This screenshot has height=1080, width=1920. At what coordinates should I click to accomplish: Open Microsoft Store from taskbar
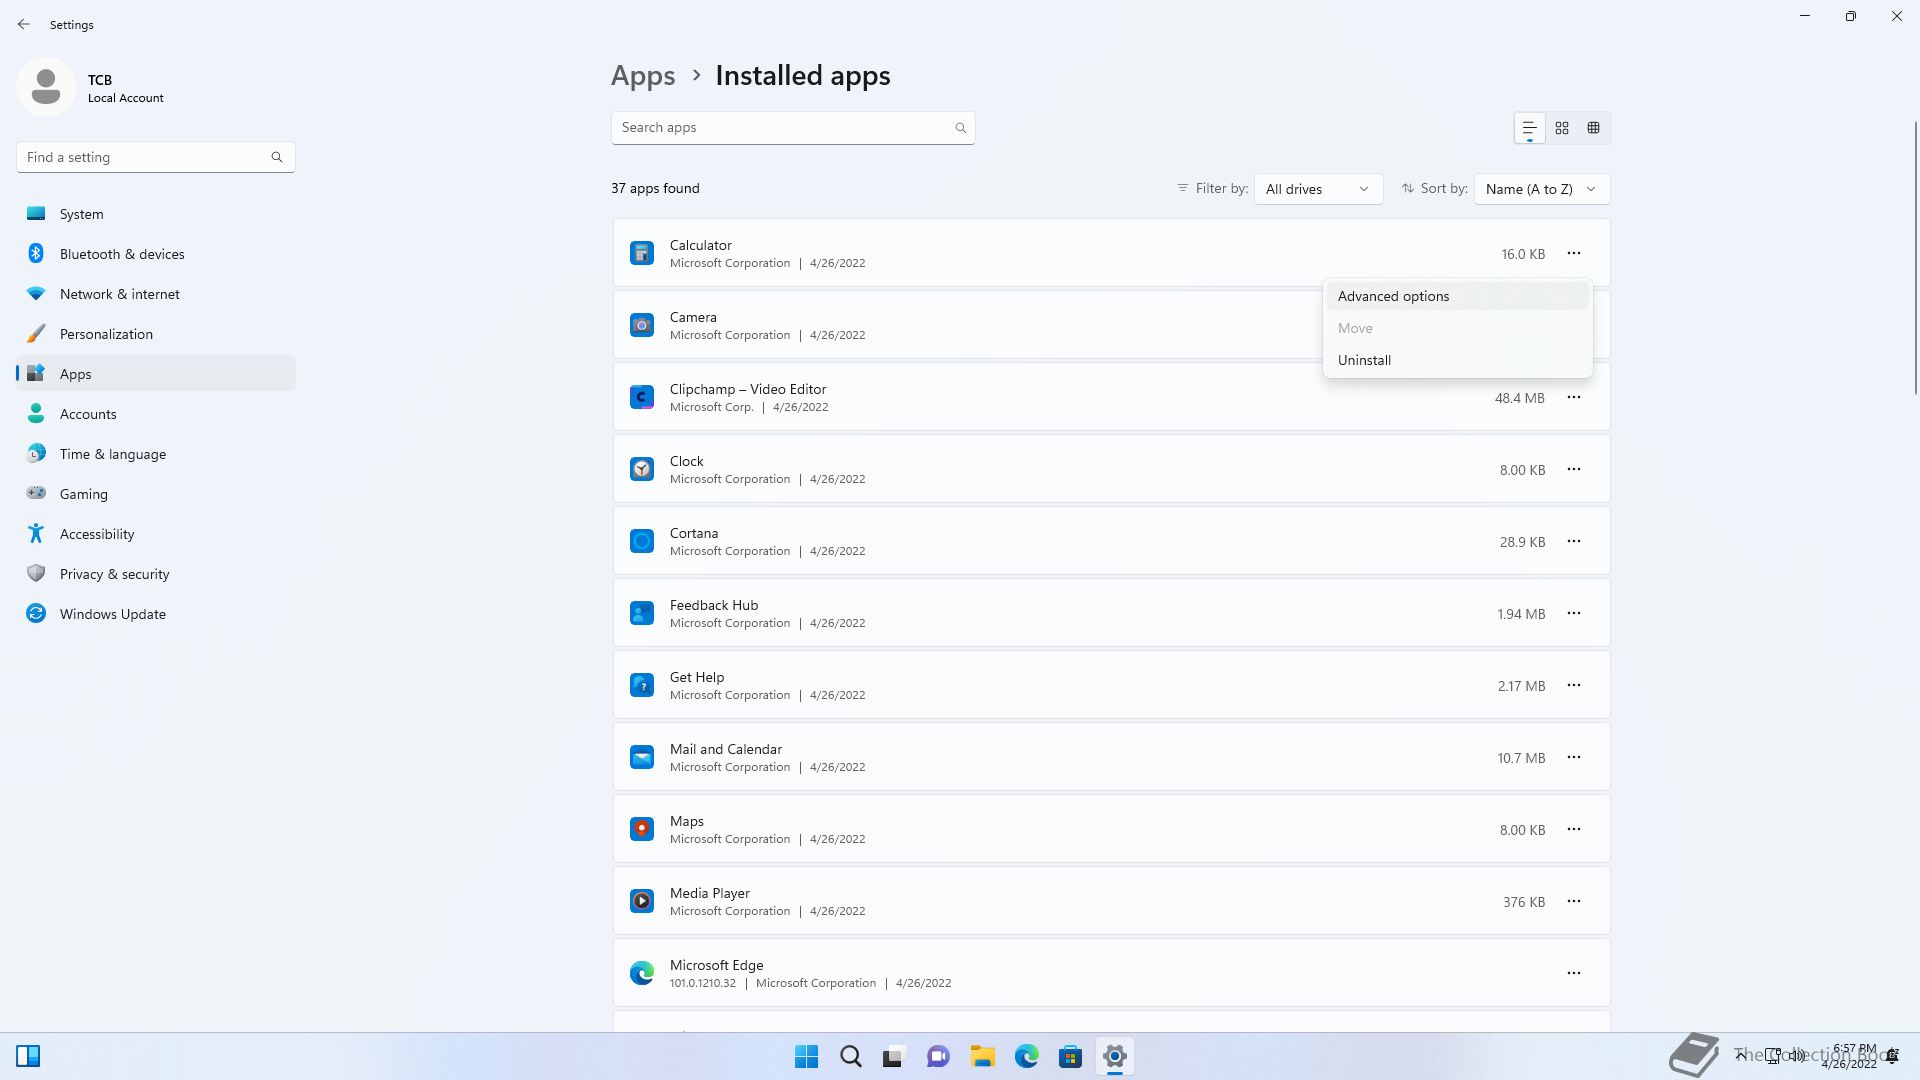click(1070, 1056)
